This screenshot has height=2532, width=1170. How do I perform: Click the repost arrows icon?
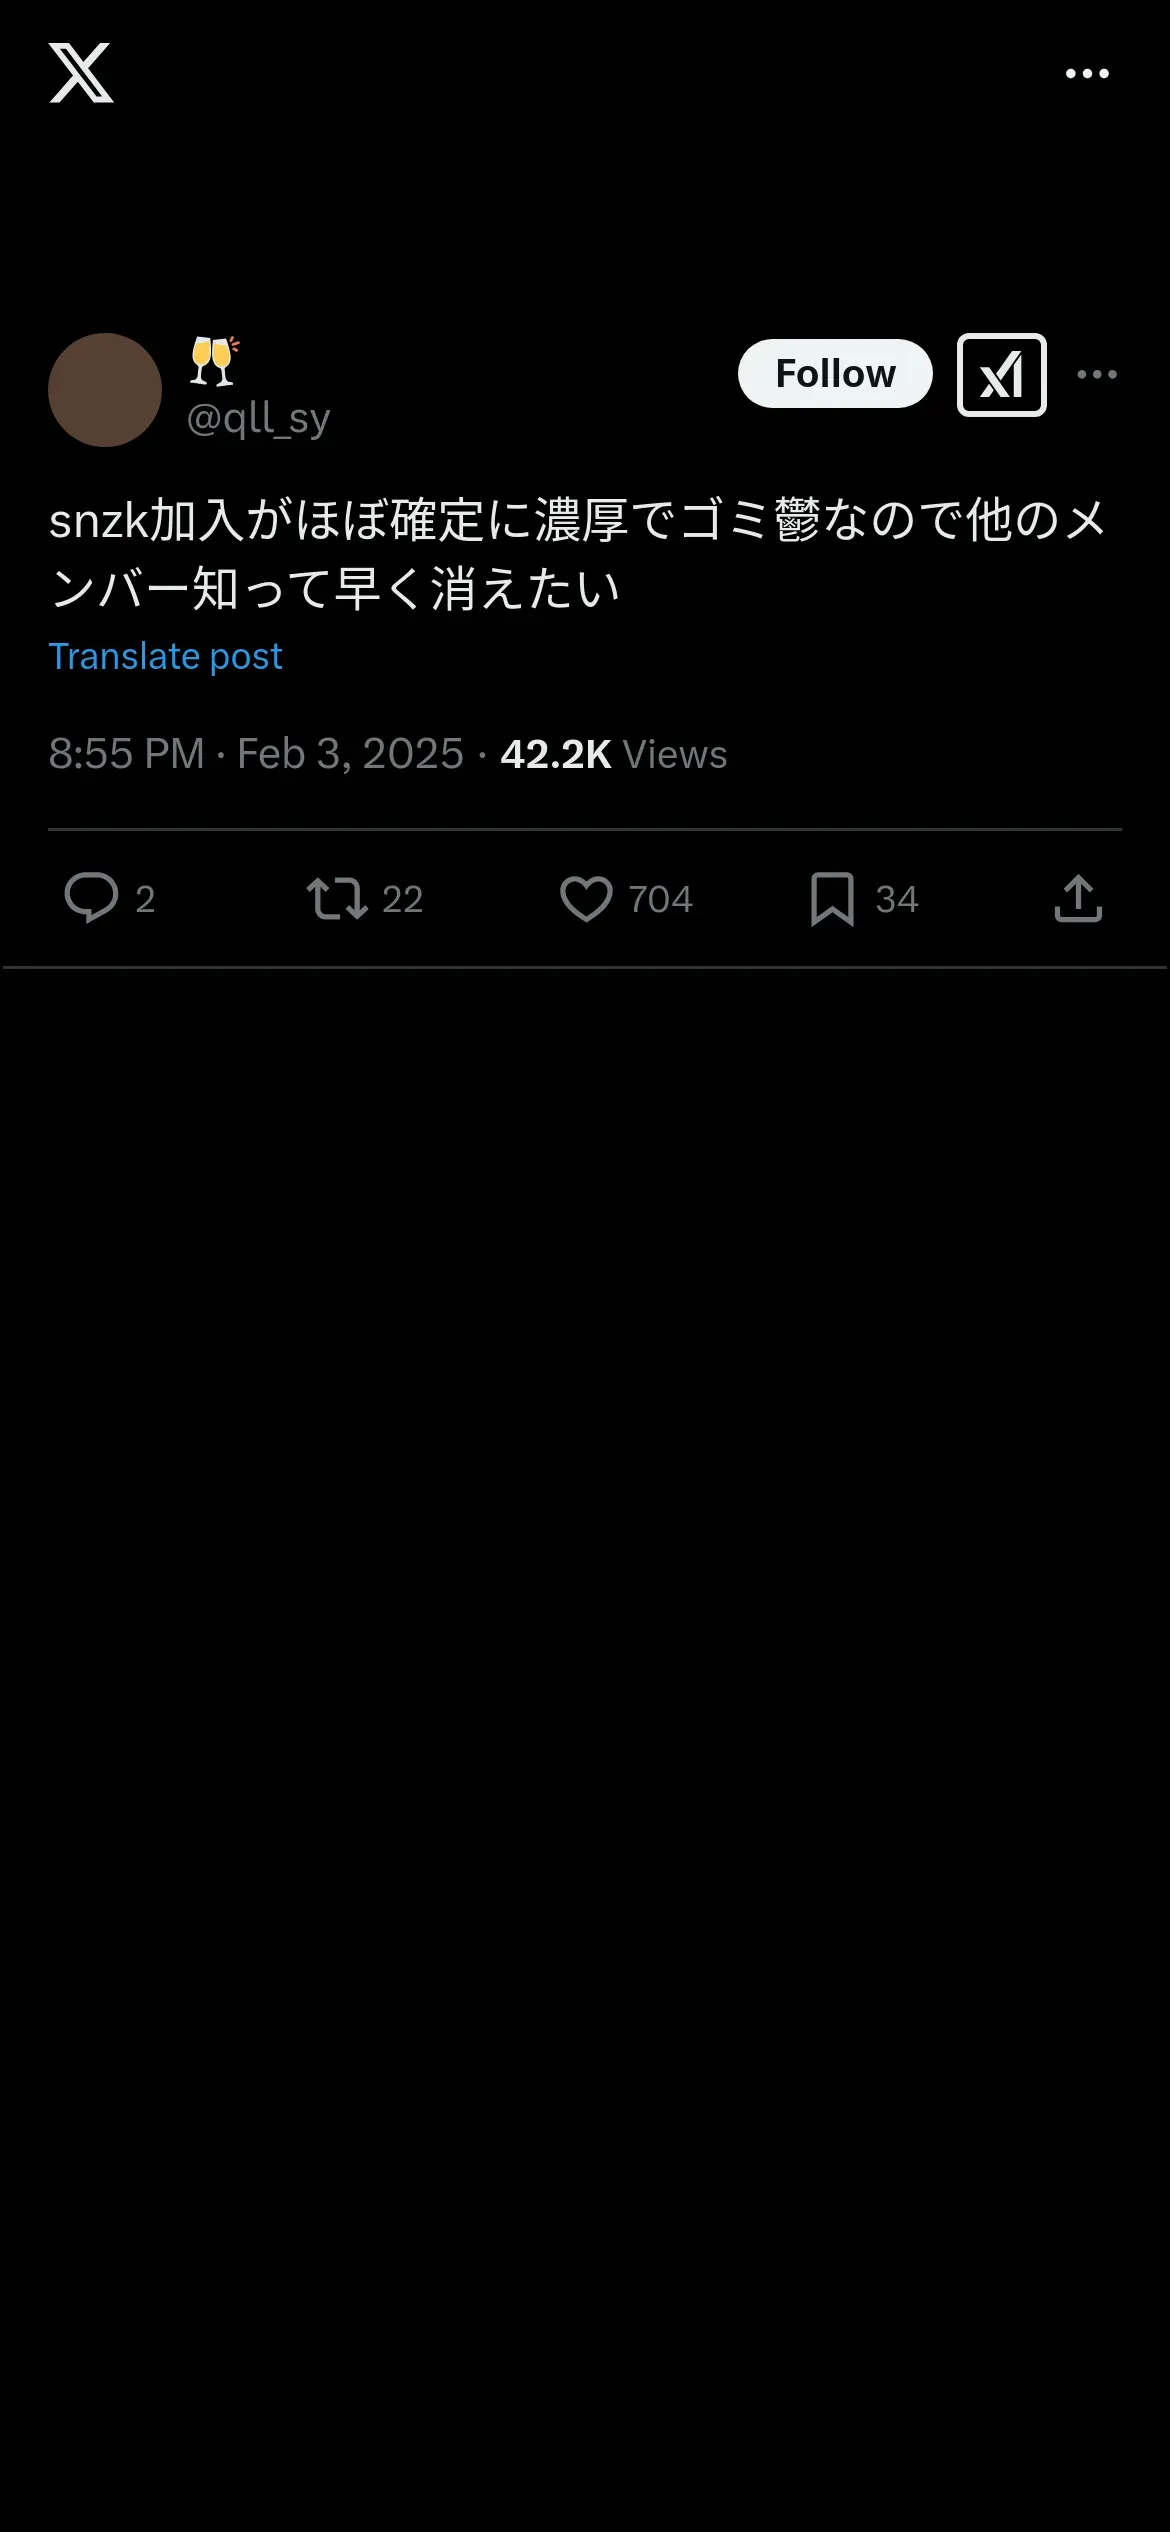click(x=337, y=898)
